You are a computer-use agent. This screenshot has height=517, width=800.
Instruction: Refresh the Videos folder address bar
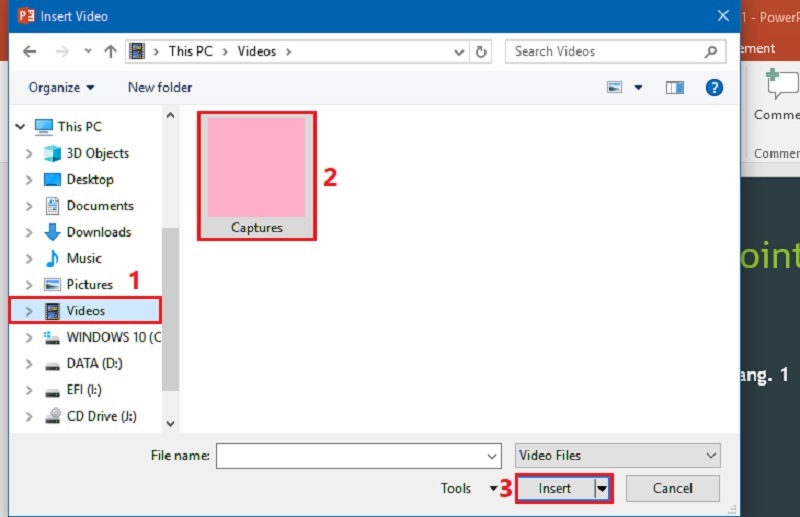coord(482,51)
